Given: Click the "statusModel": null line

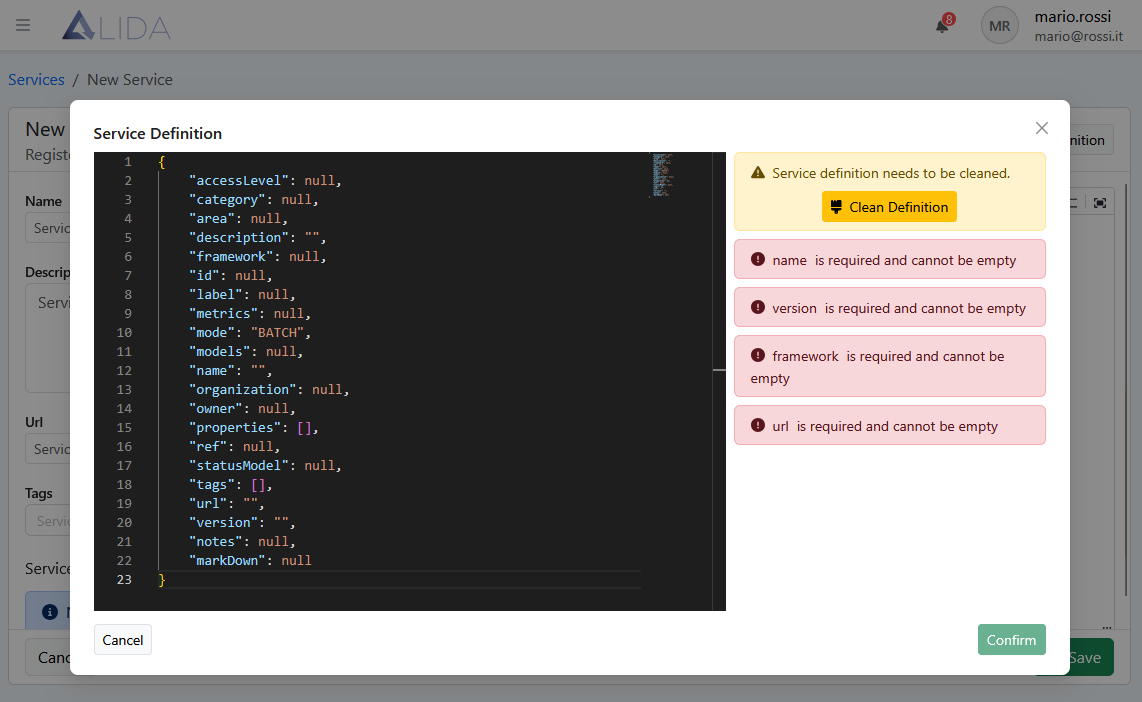Looking at the screenshot, I should 265,465.
